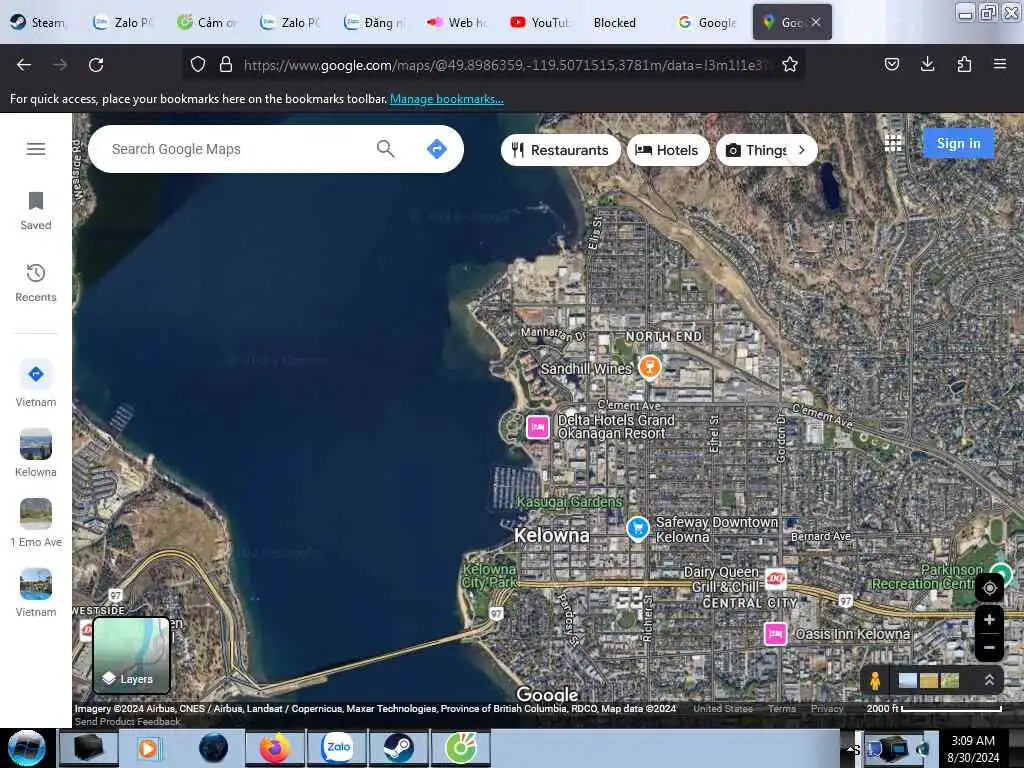Viewport: 1024px width, 768px height.
Task: Click the Kasugai Gardens label
Action: coord(569,502)
